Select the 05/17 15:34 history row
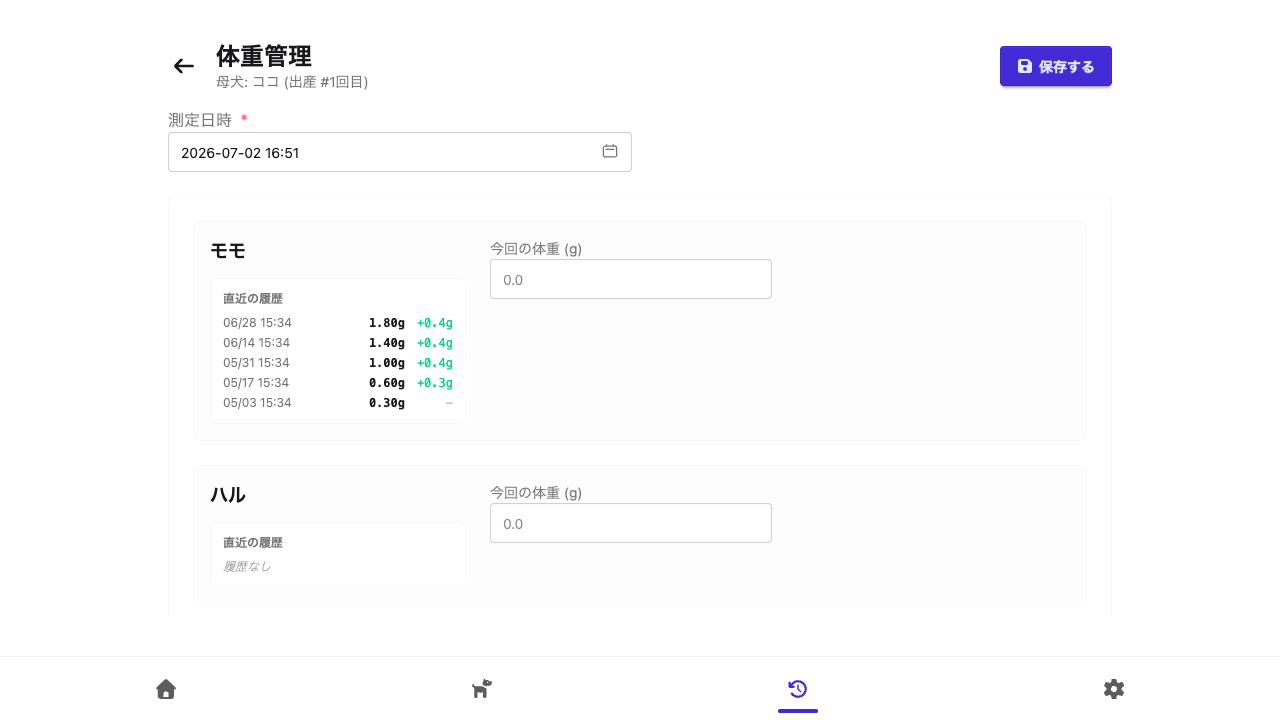The image size is (1280, 720). pyautogui.click(x=338, y=383)
